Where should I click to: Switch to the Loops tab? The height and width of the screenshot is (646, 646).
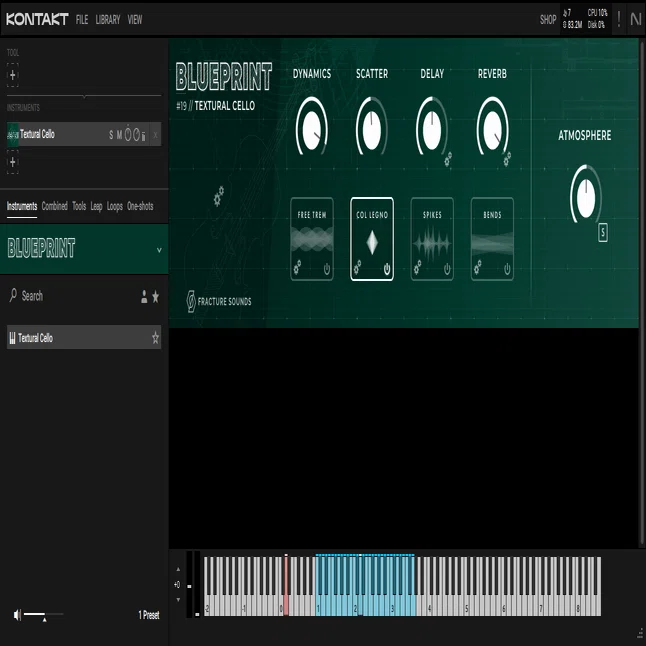pyautogui.click(x=115, y=206)
